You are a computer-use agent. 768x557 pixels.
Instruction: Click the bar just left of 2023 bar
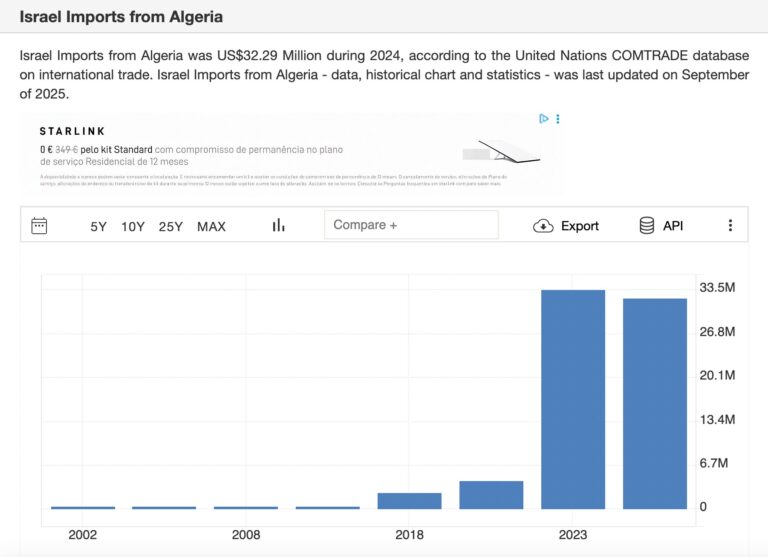491,494
